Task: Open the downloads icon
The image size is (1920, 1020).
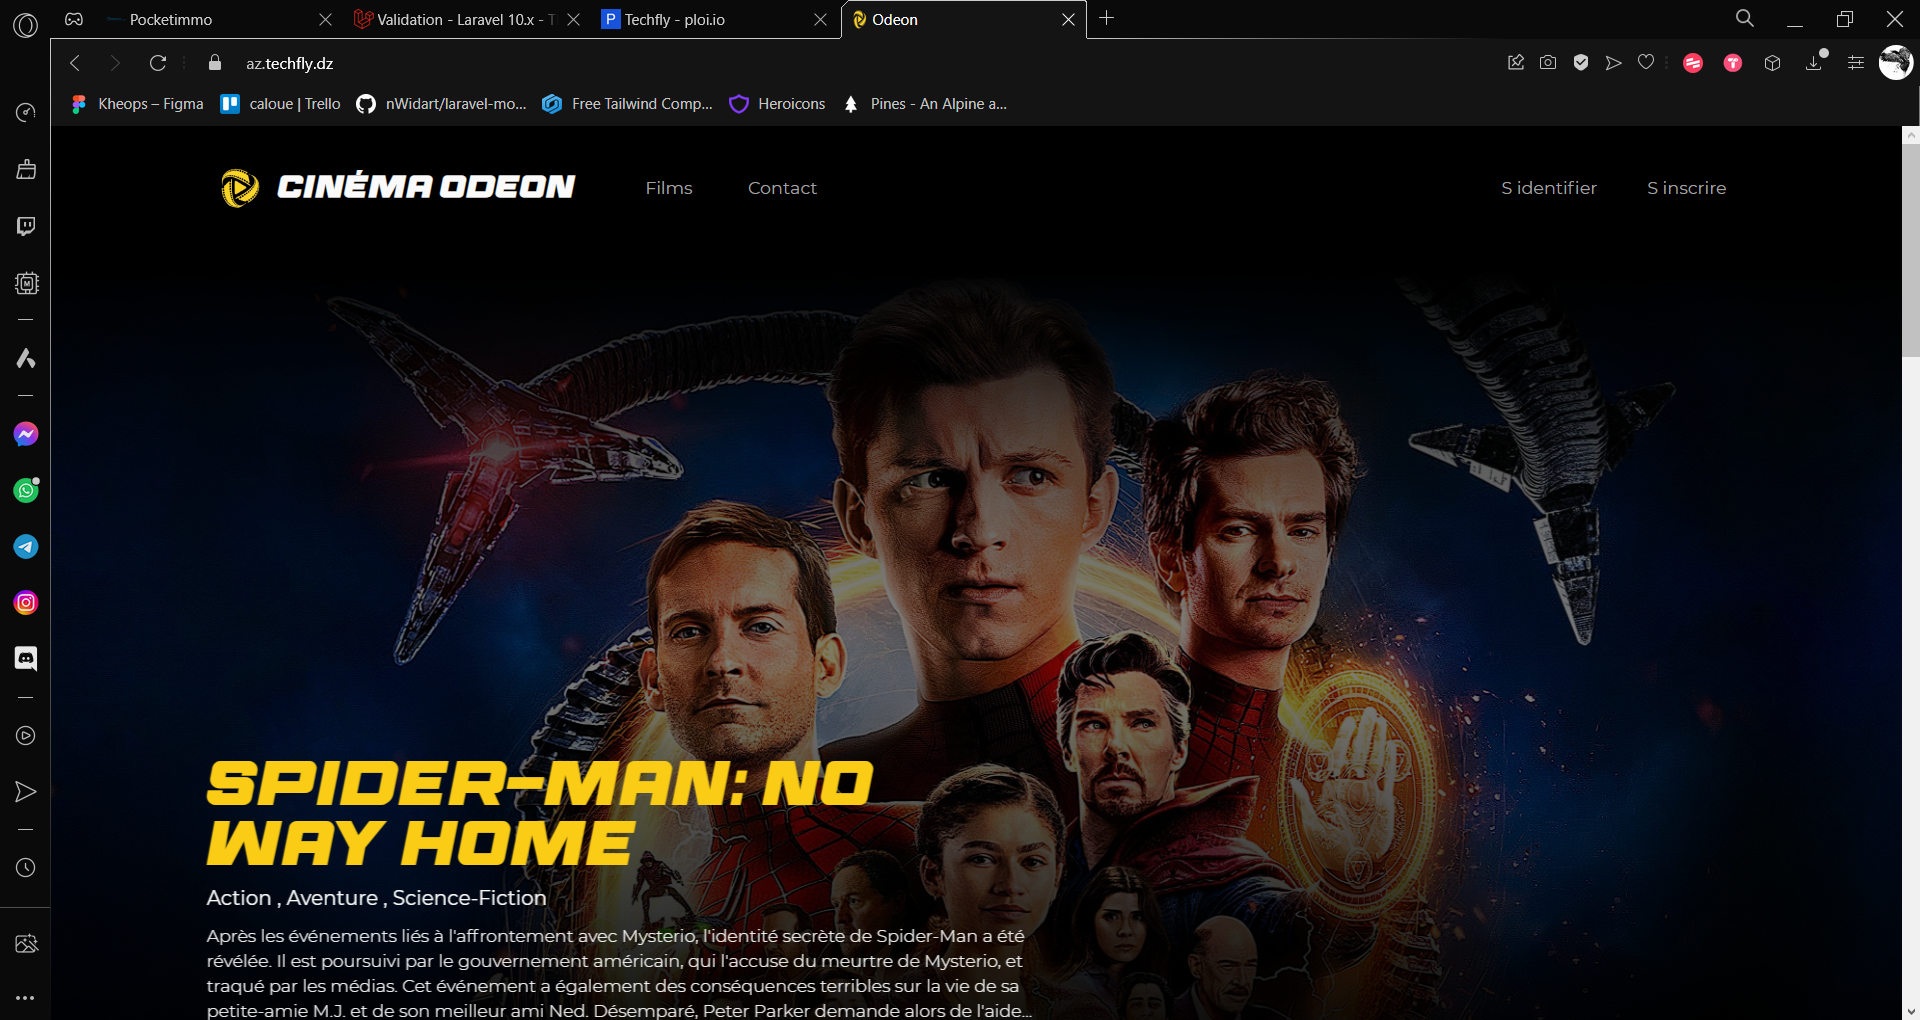Action: (x=1814, y=63)
